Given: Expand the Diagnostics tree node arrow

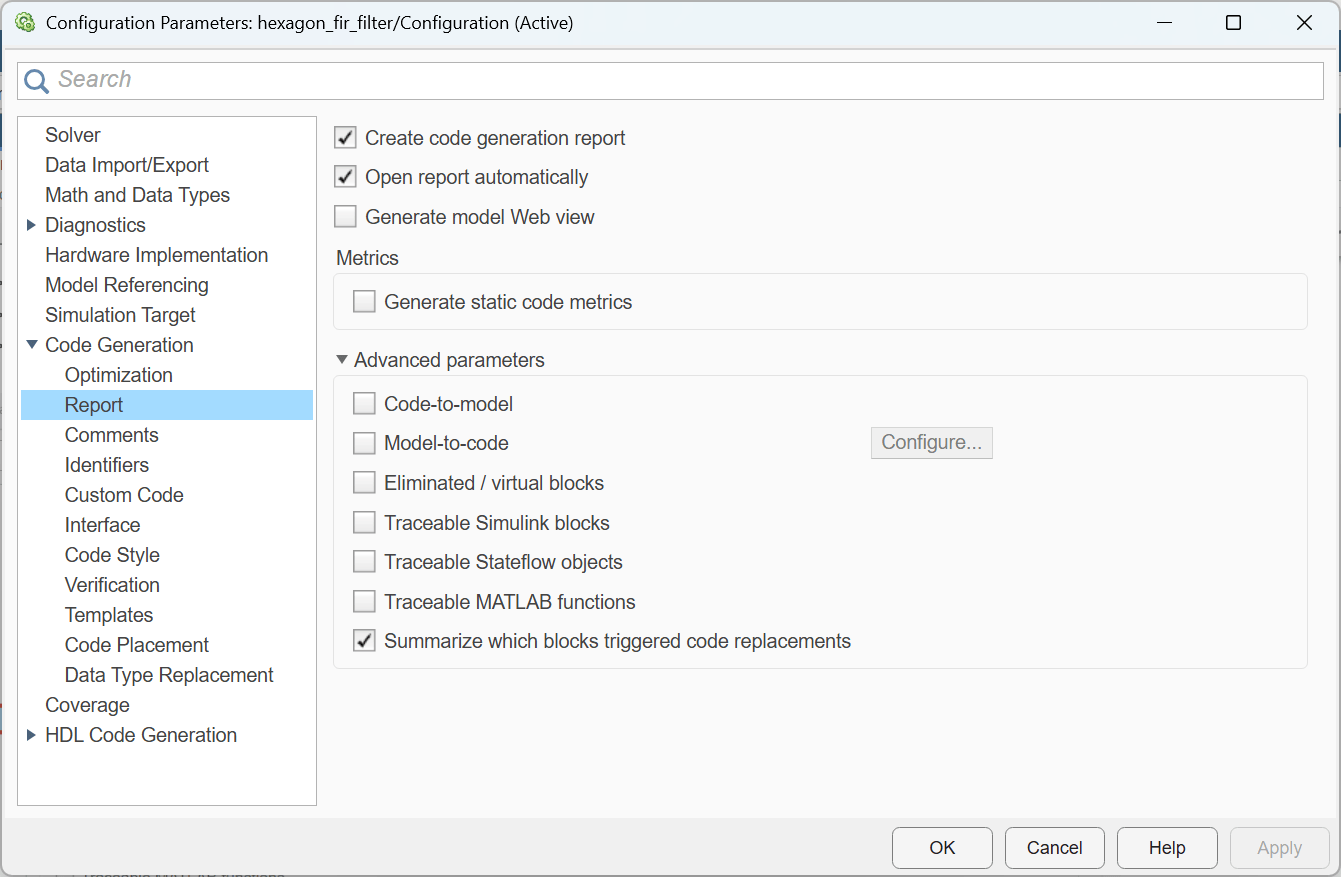Looking at the screenshot, I should pyautogui.click(x=31, y=225).
